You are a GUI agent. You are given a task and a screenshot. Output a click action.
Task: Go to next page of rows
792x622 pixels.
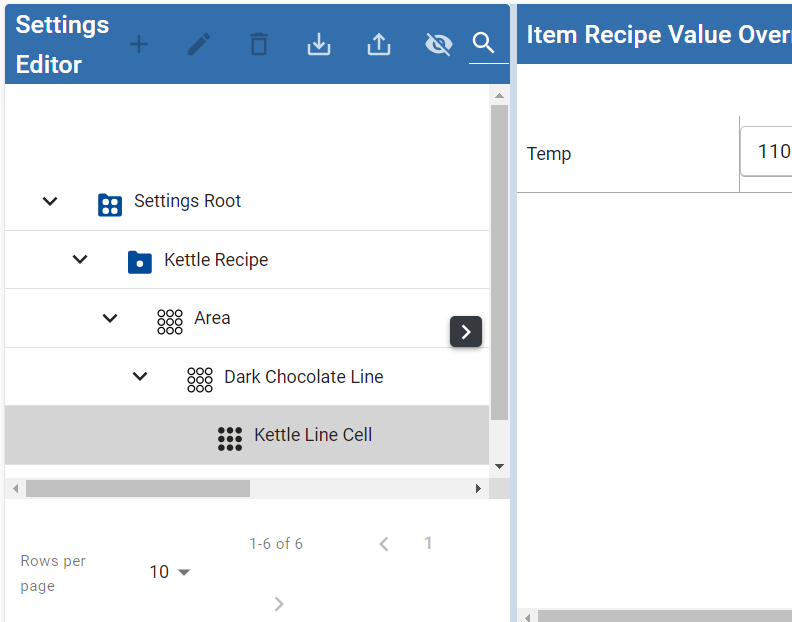pyautogui.click(x=279, y=603)
